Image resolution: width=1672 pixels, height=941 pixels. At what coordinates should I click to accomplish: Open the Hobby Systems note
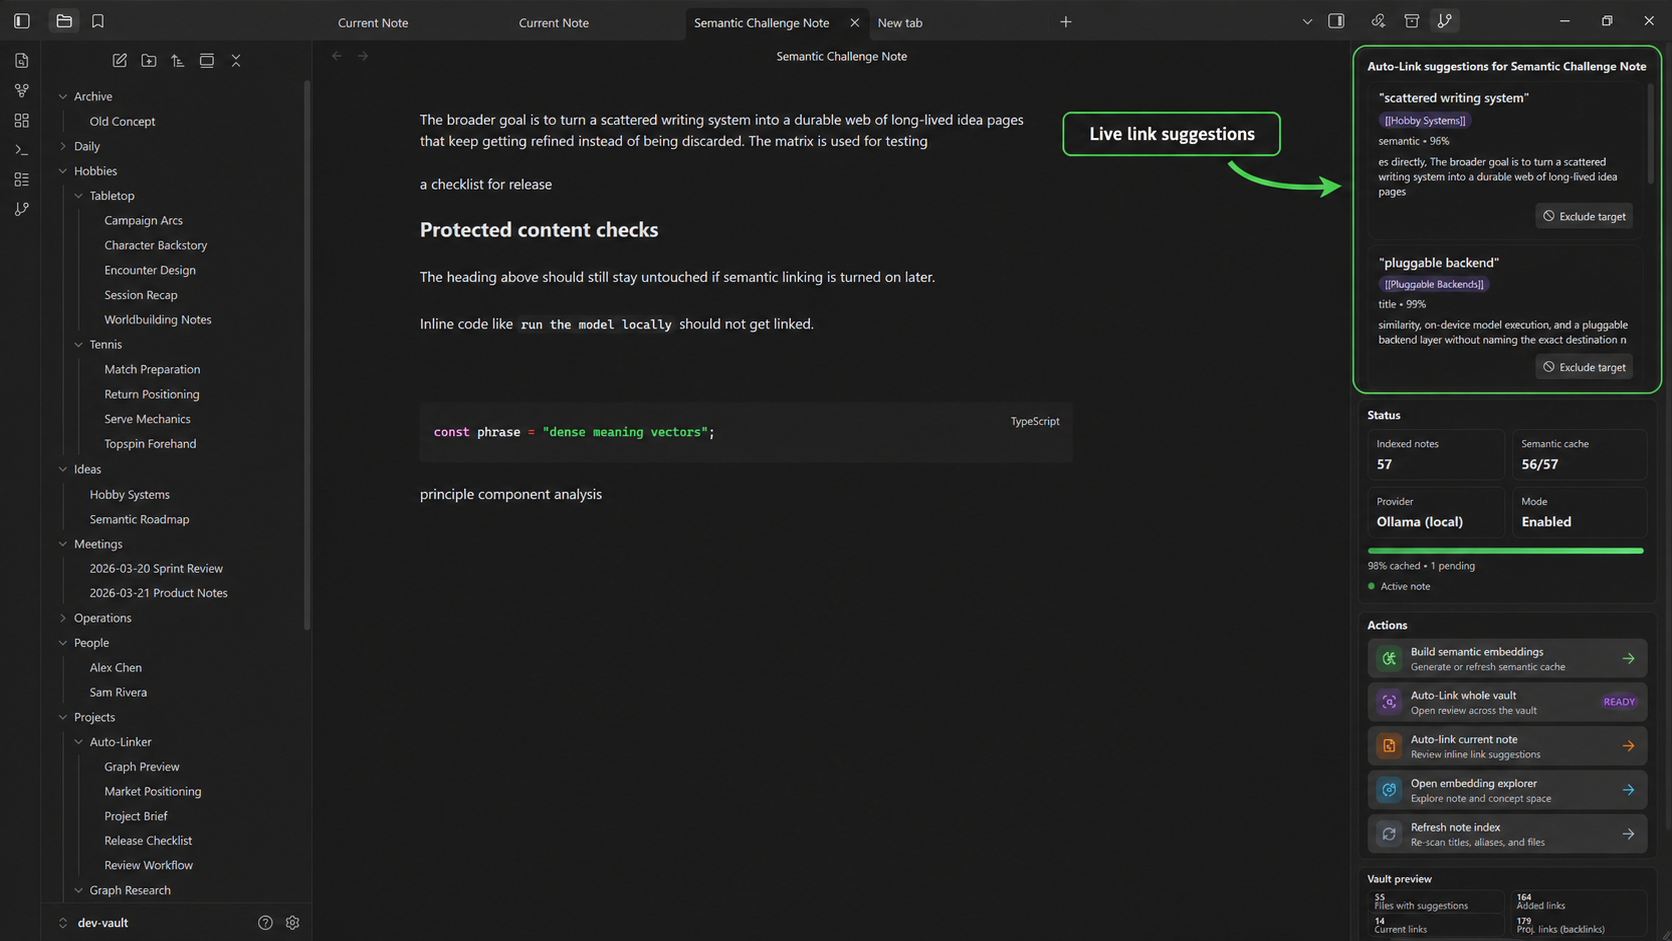pos(130,494)
